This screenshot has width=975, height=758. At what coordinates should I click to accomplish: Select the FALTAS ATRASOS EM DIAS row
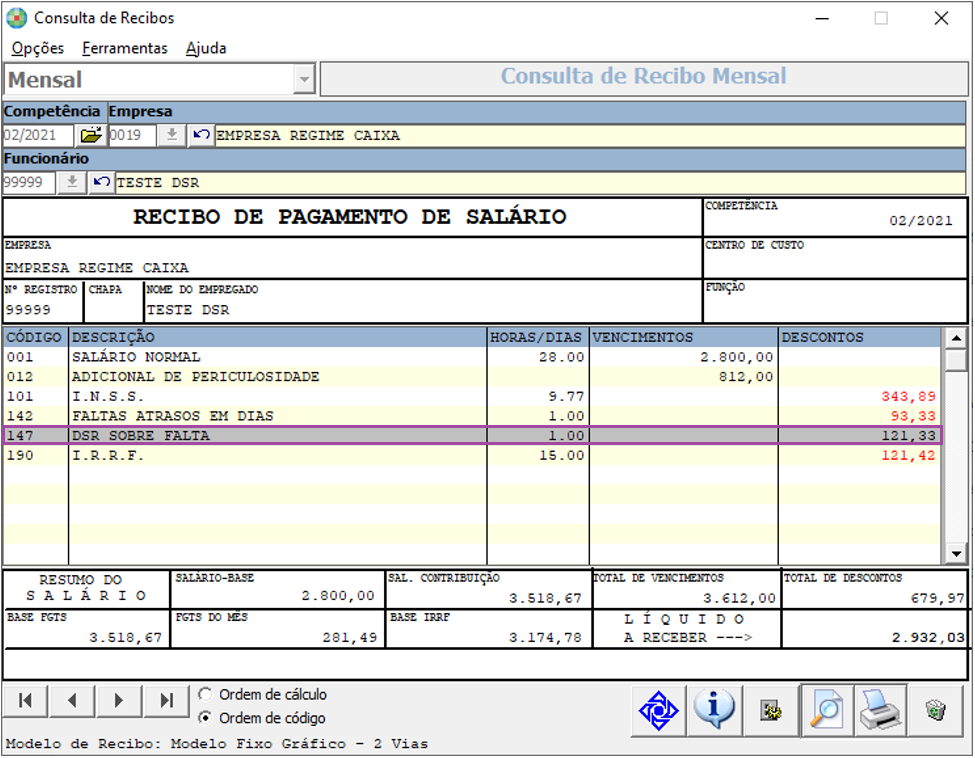[473, 416]
